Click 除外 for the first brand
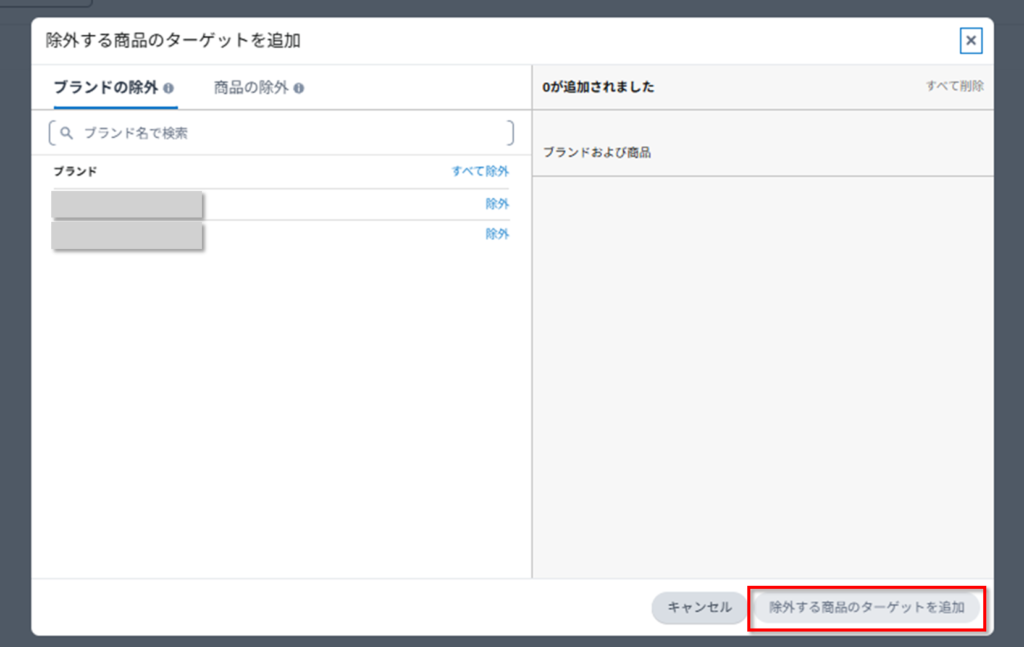Viewport: 1024px width, 647px height. click(x=497, y=204)
